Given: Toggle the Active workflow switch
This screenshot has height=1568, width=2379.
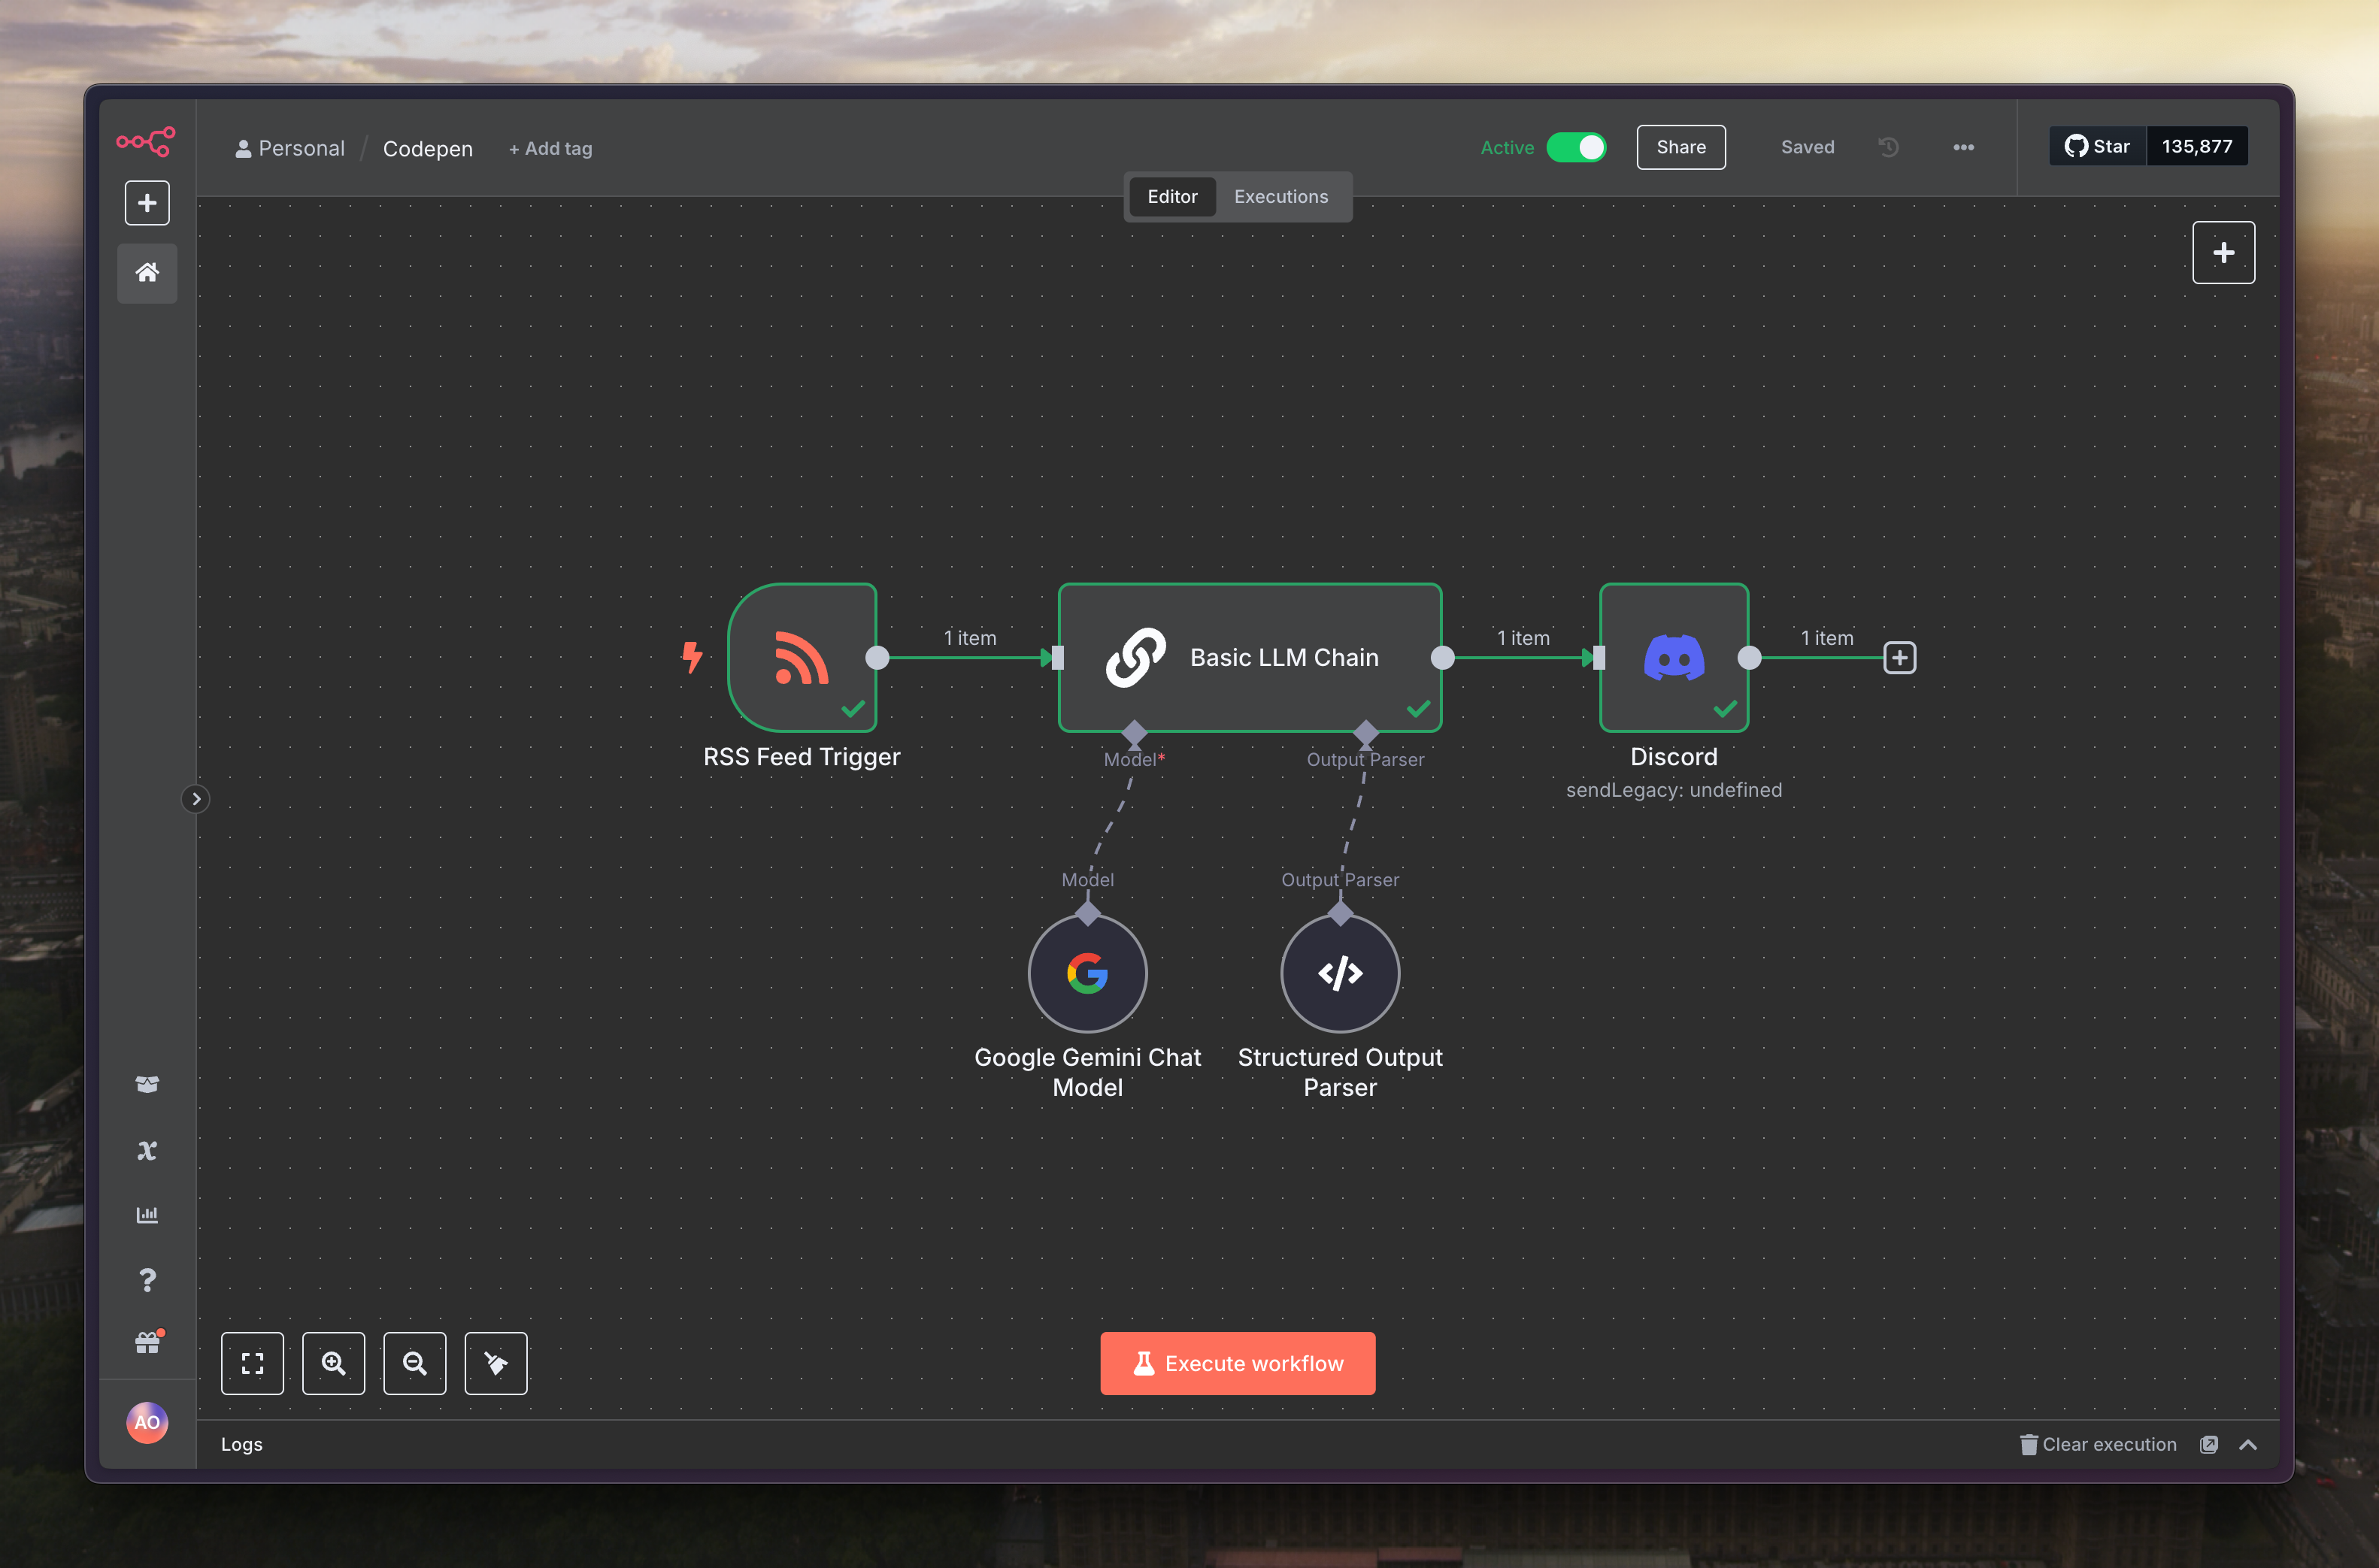Looking at the screenshot, I should (x=1576, y=147).
